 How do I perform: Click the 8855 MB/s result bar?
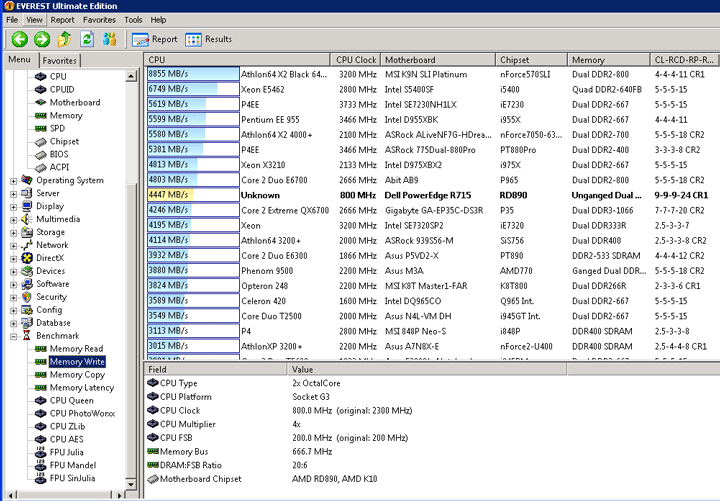click(193, 74)
